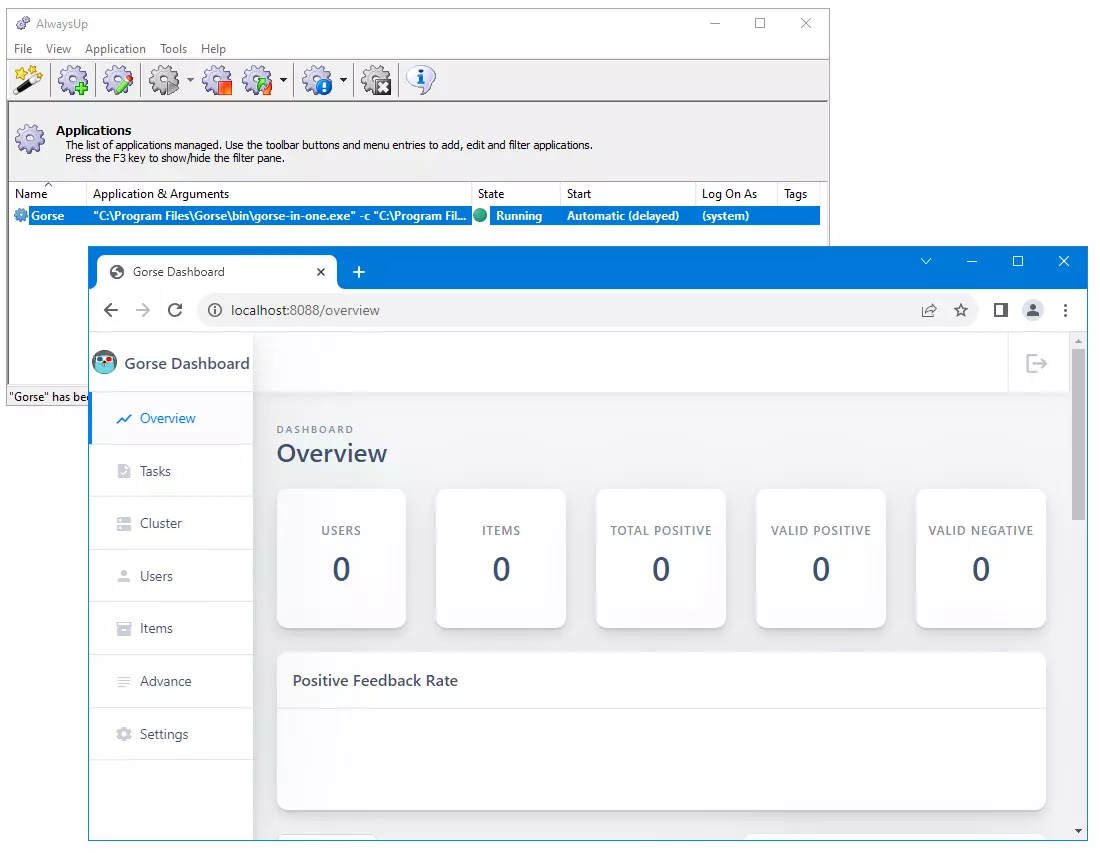The height and width of the screenshot is (853, 1100).
Task: Click the VALID NEGATIVE count card
Action: pyautogui.click(x=981, y=558)
